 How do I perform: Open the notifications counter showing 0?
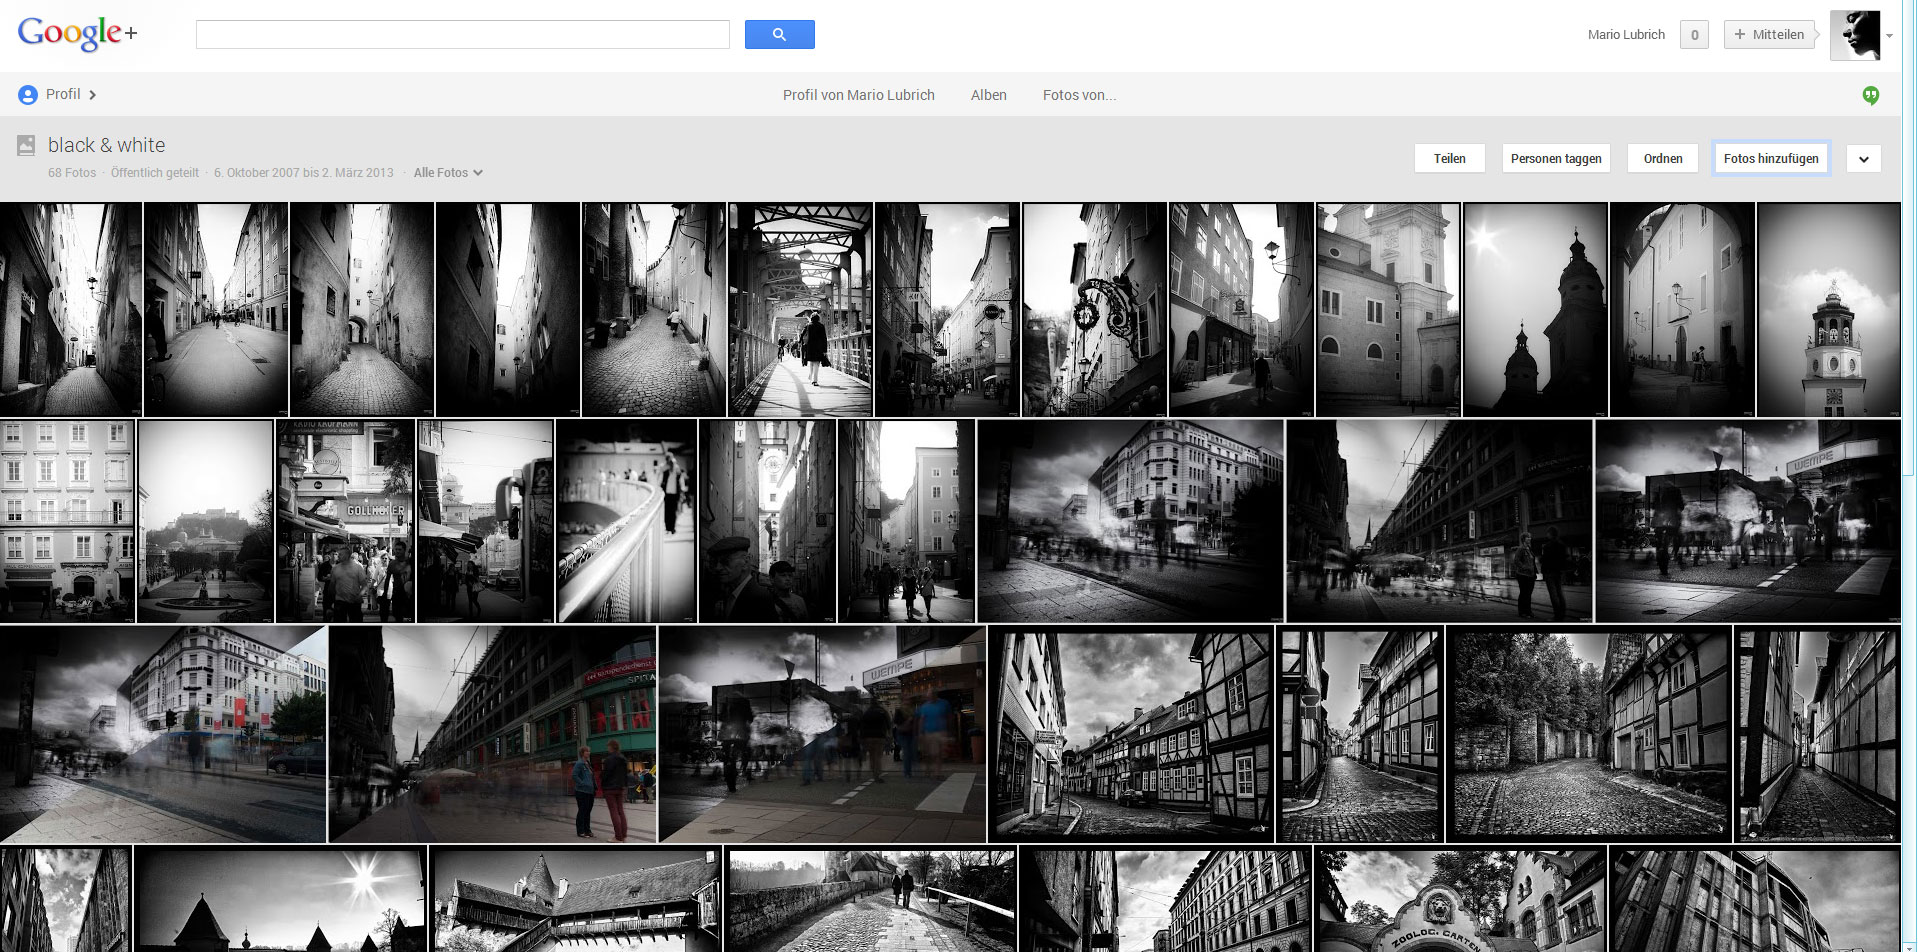(x=1694, y=35)
